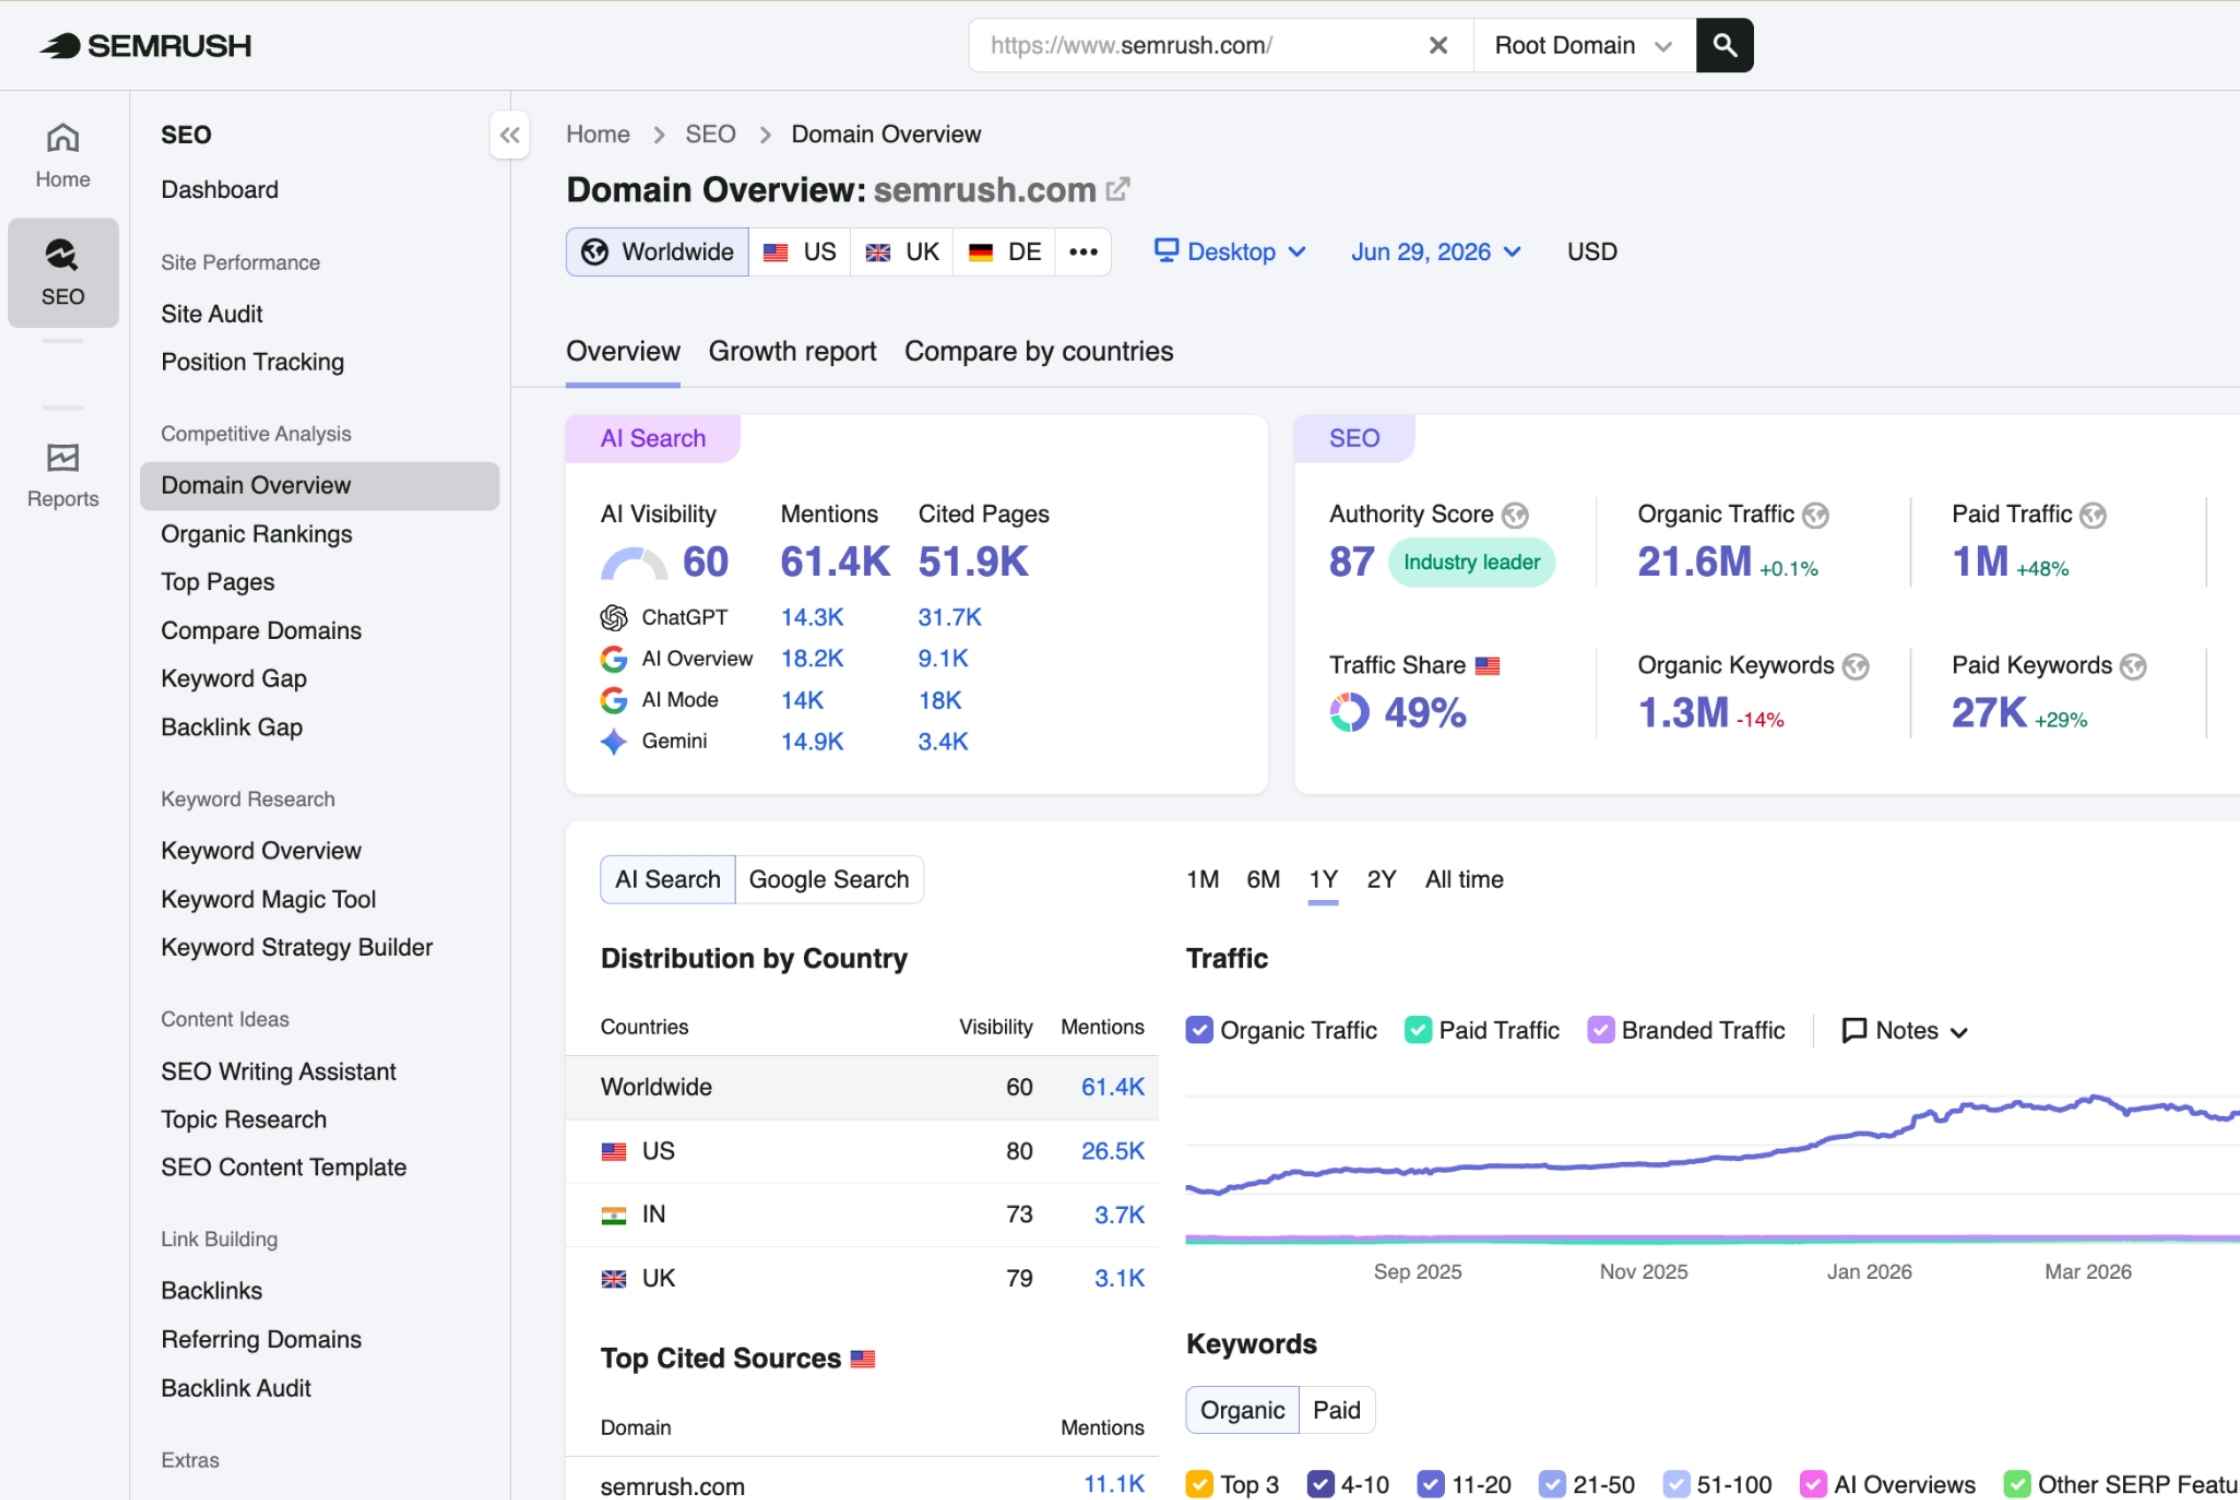Select the All time range

1464,880
